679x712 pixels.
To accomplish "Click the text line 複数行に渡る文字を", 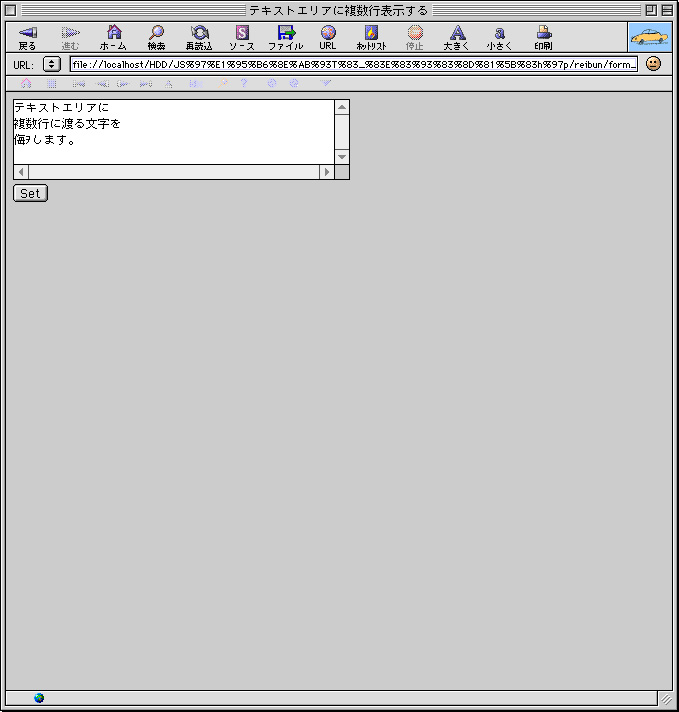I will (67, 124).
